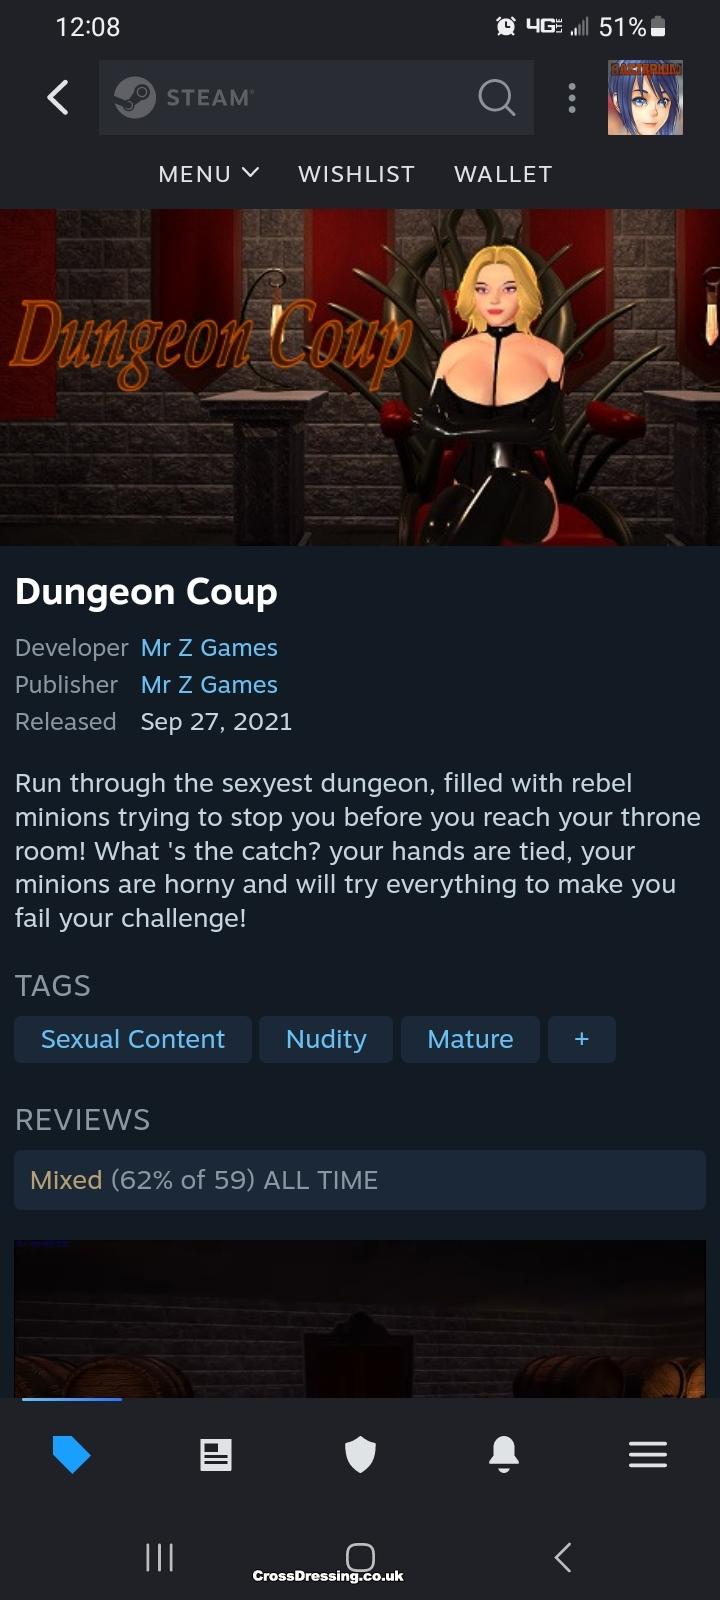This screenshot has height=1600, width=720.
Task: Open the three-dot overflow menu
Action: tap(572, 97)
